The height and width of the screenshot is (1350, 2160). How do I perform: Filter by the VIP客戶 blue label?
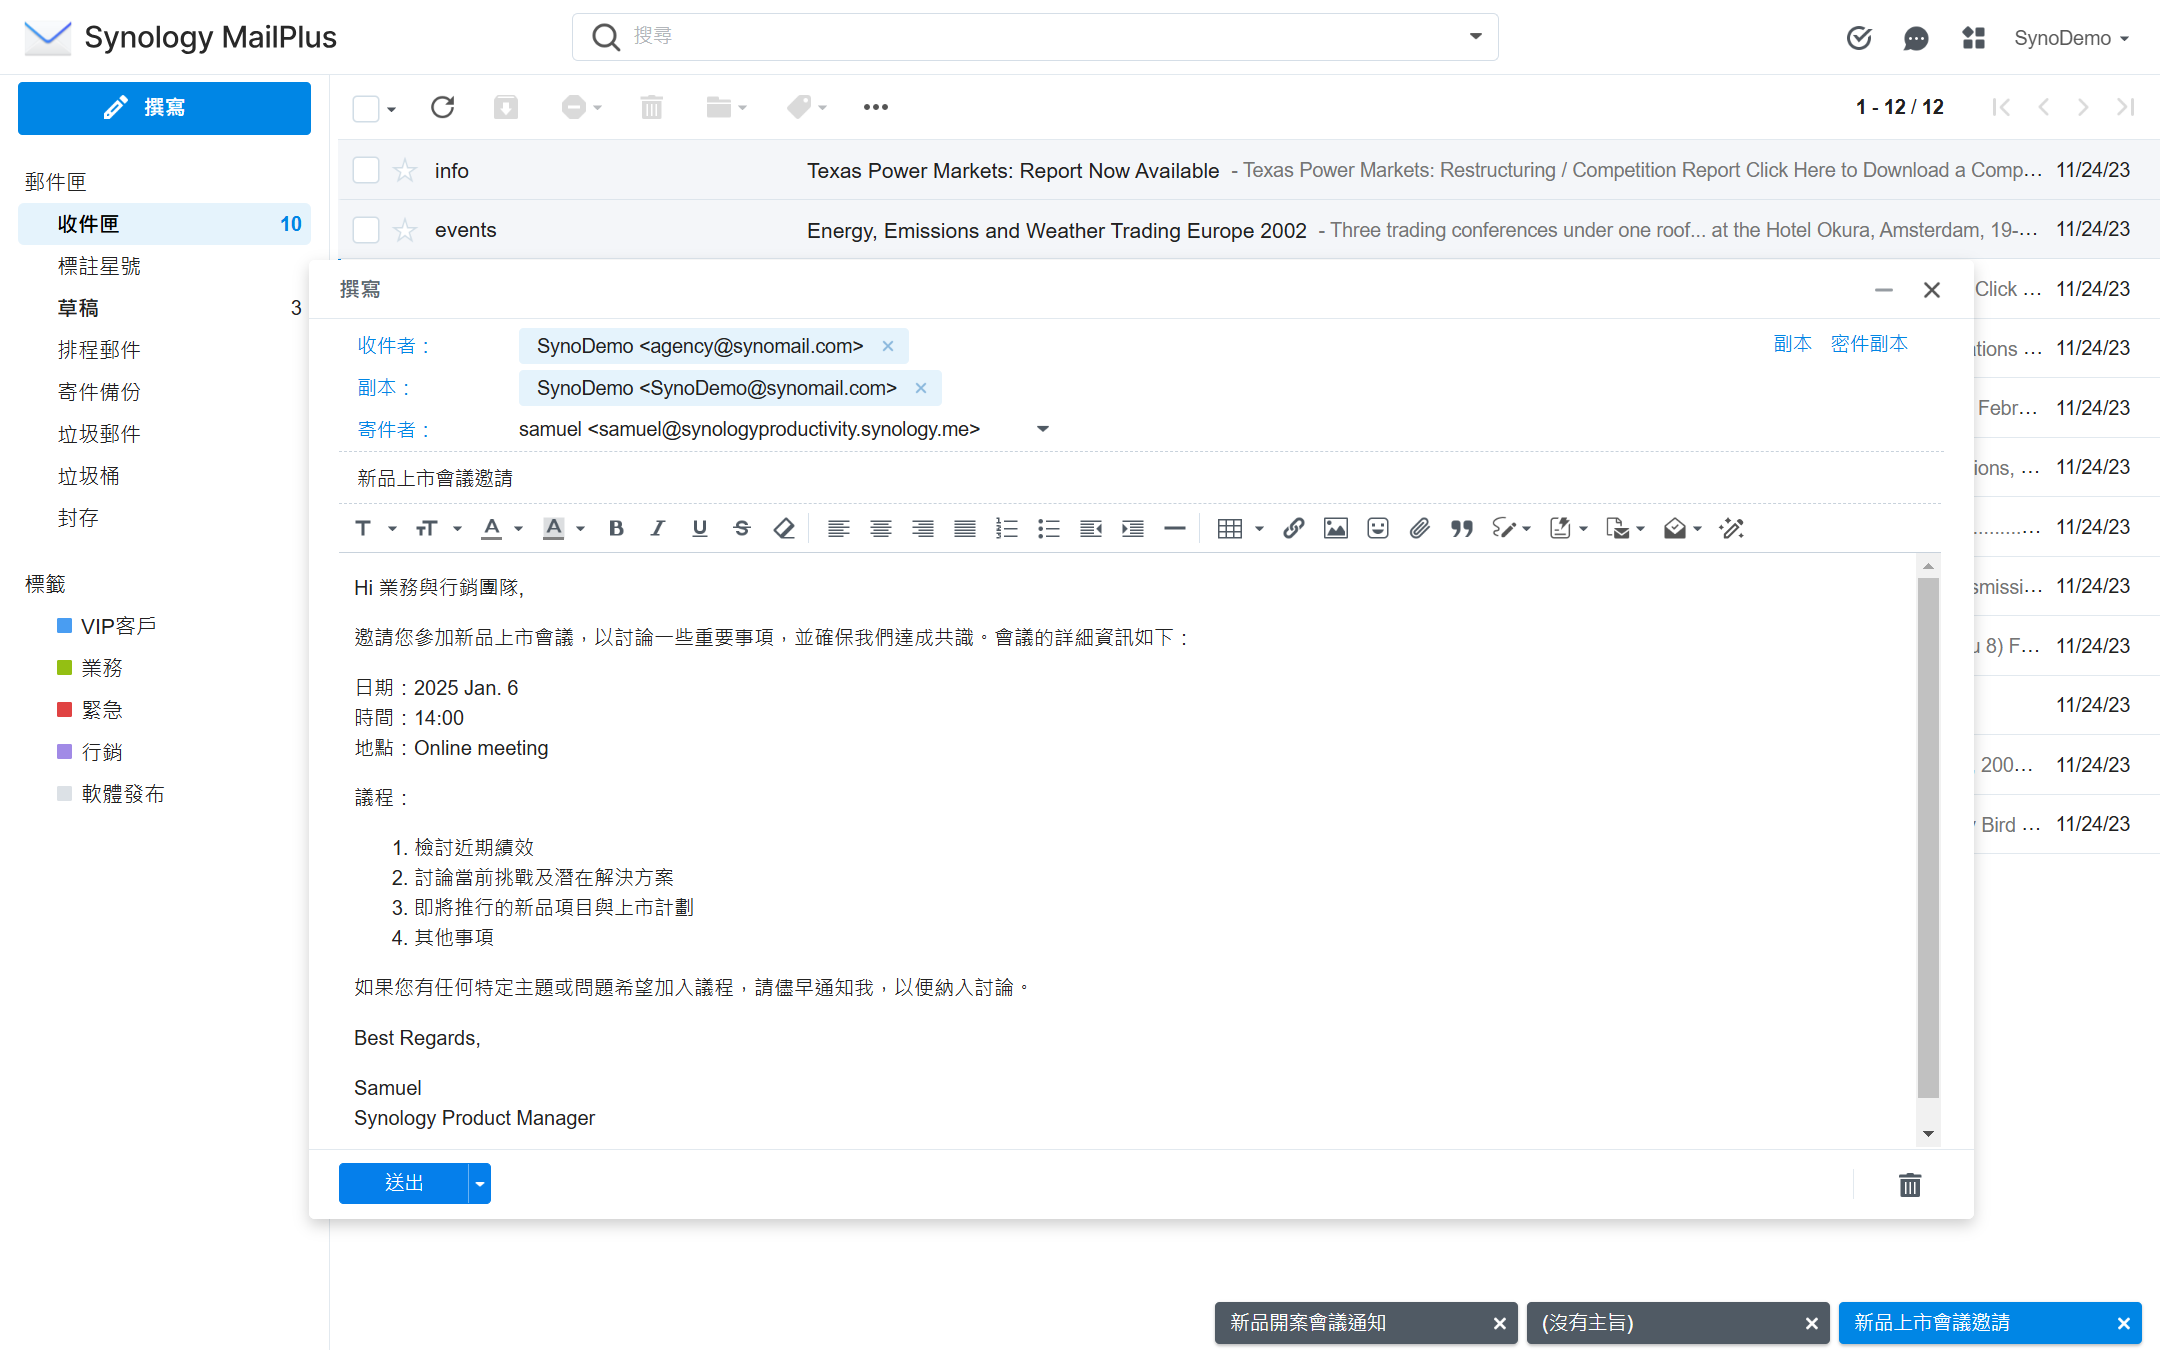pyautogui.click(x=107, y=626)
